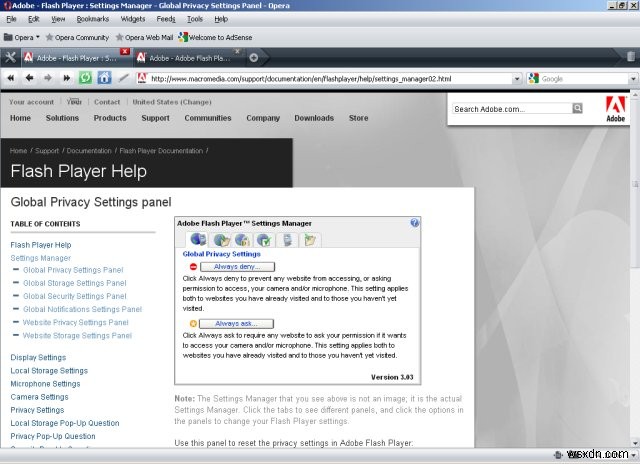Open Display Settings link
Screen dimensions: 640x464
click(x=38, y=357)
